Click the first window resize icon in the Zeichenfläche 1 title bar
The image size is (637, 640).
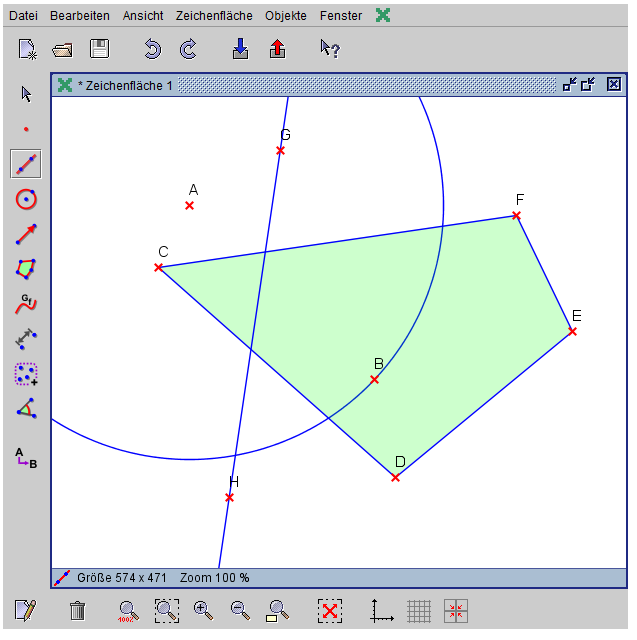click(x=569, y=84)
